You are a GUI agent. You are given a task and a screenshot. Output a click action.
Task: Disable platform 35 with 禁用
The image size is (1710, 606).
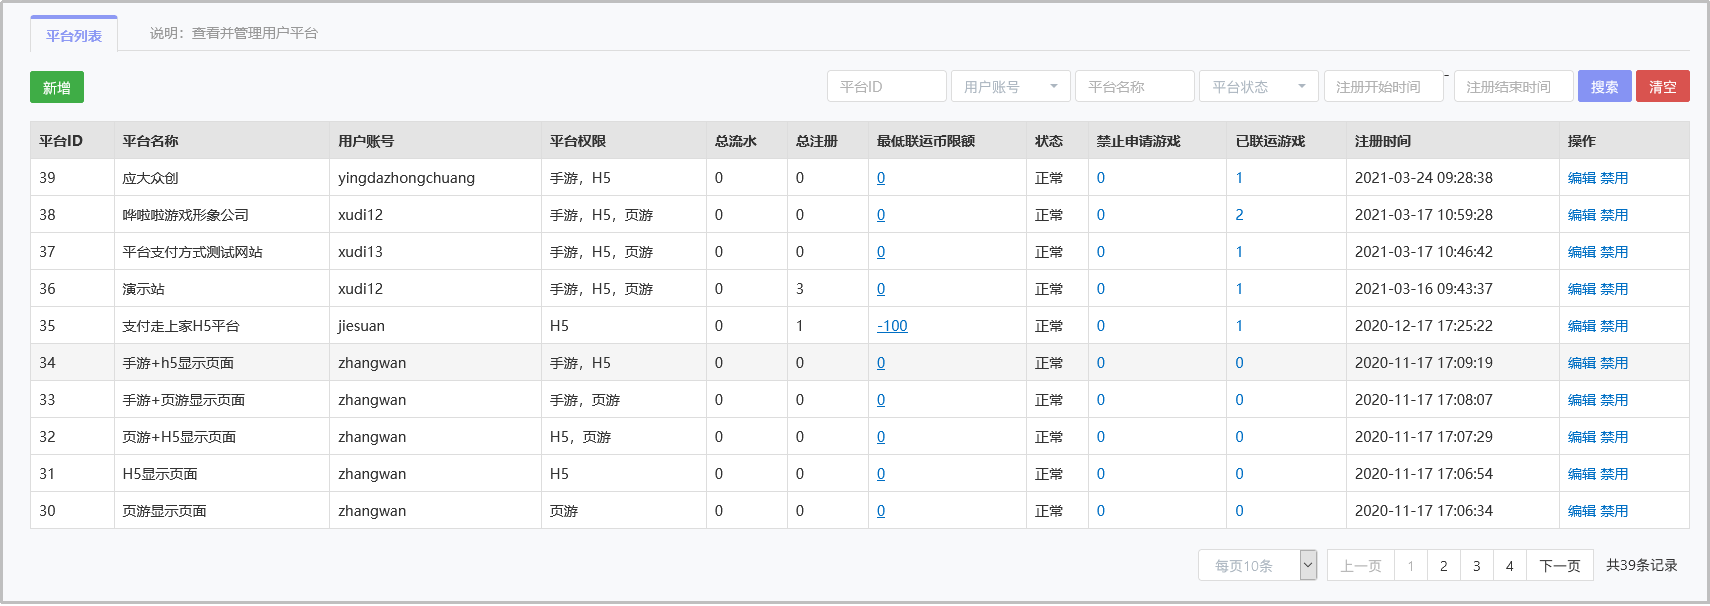(x=1613, y=326)
